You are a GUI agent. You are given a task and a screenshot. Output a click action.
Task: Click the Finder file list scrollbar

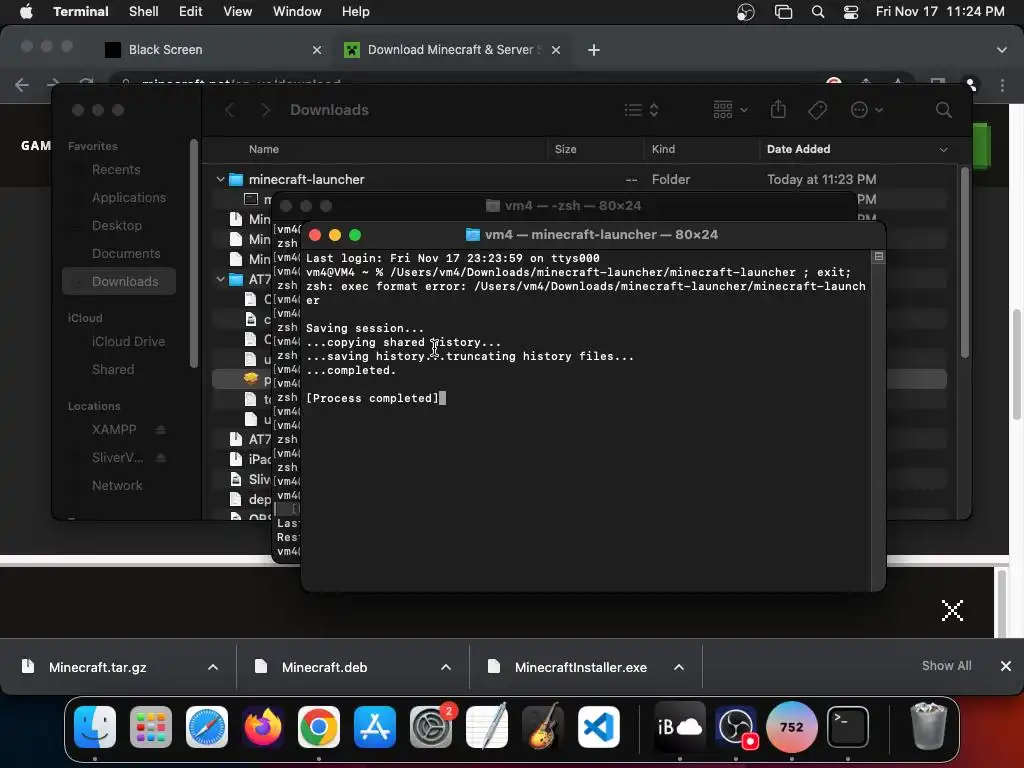[965, 263]
